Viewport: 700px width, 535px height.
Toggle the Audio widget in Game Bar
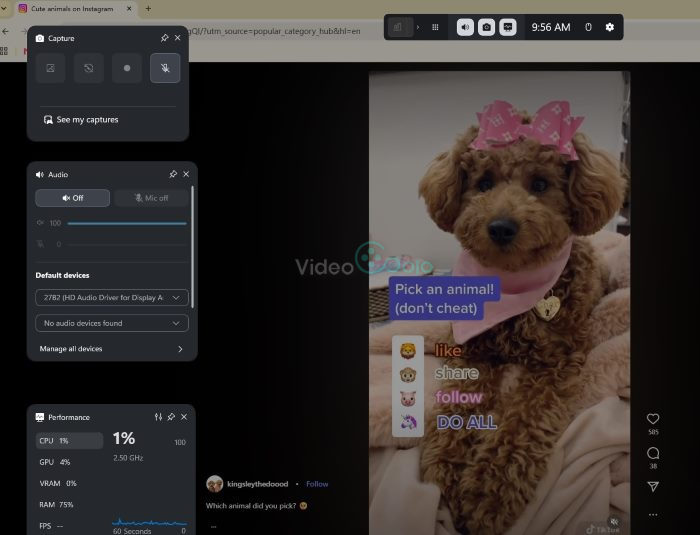pyautogui.click(x=465, y=27)
